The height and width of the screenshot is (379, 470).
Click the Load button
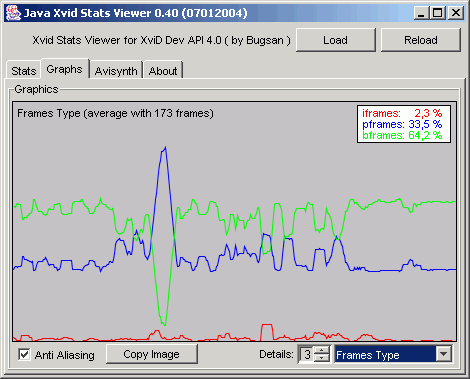point(336,40)
